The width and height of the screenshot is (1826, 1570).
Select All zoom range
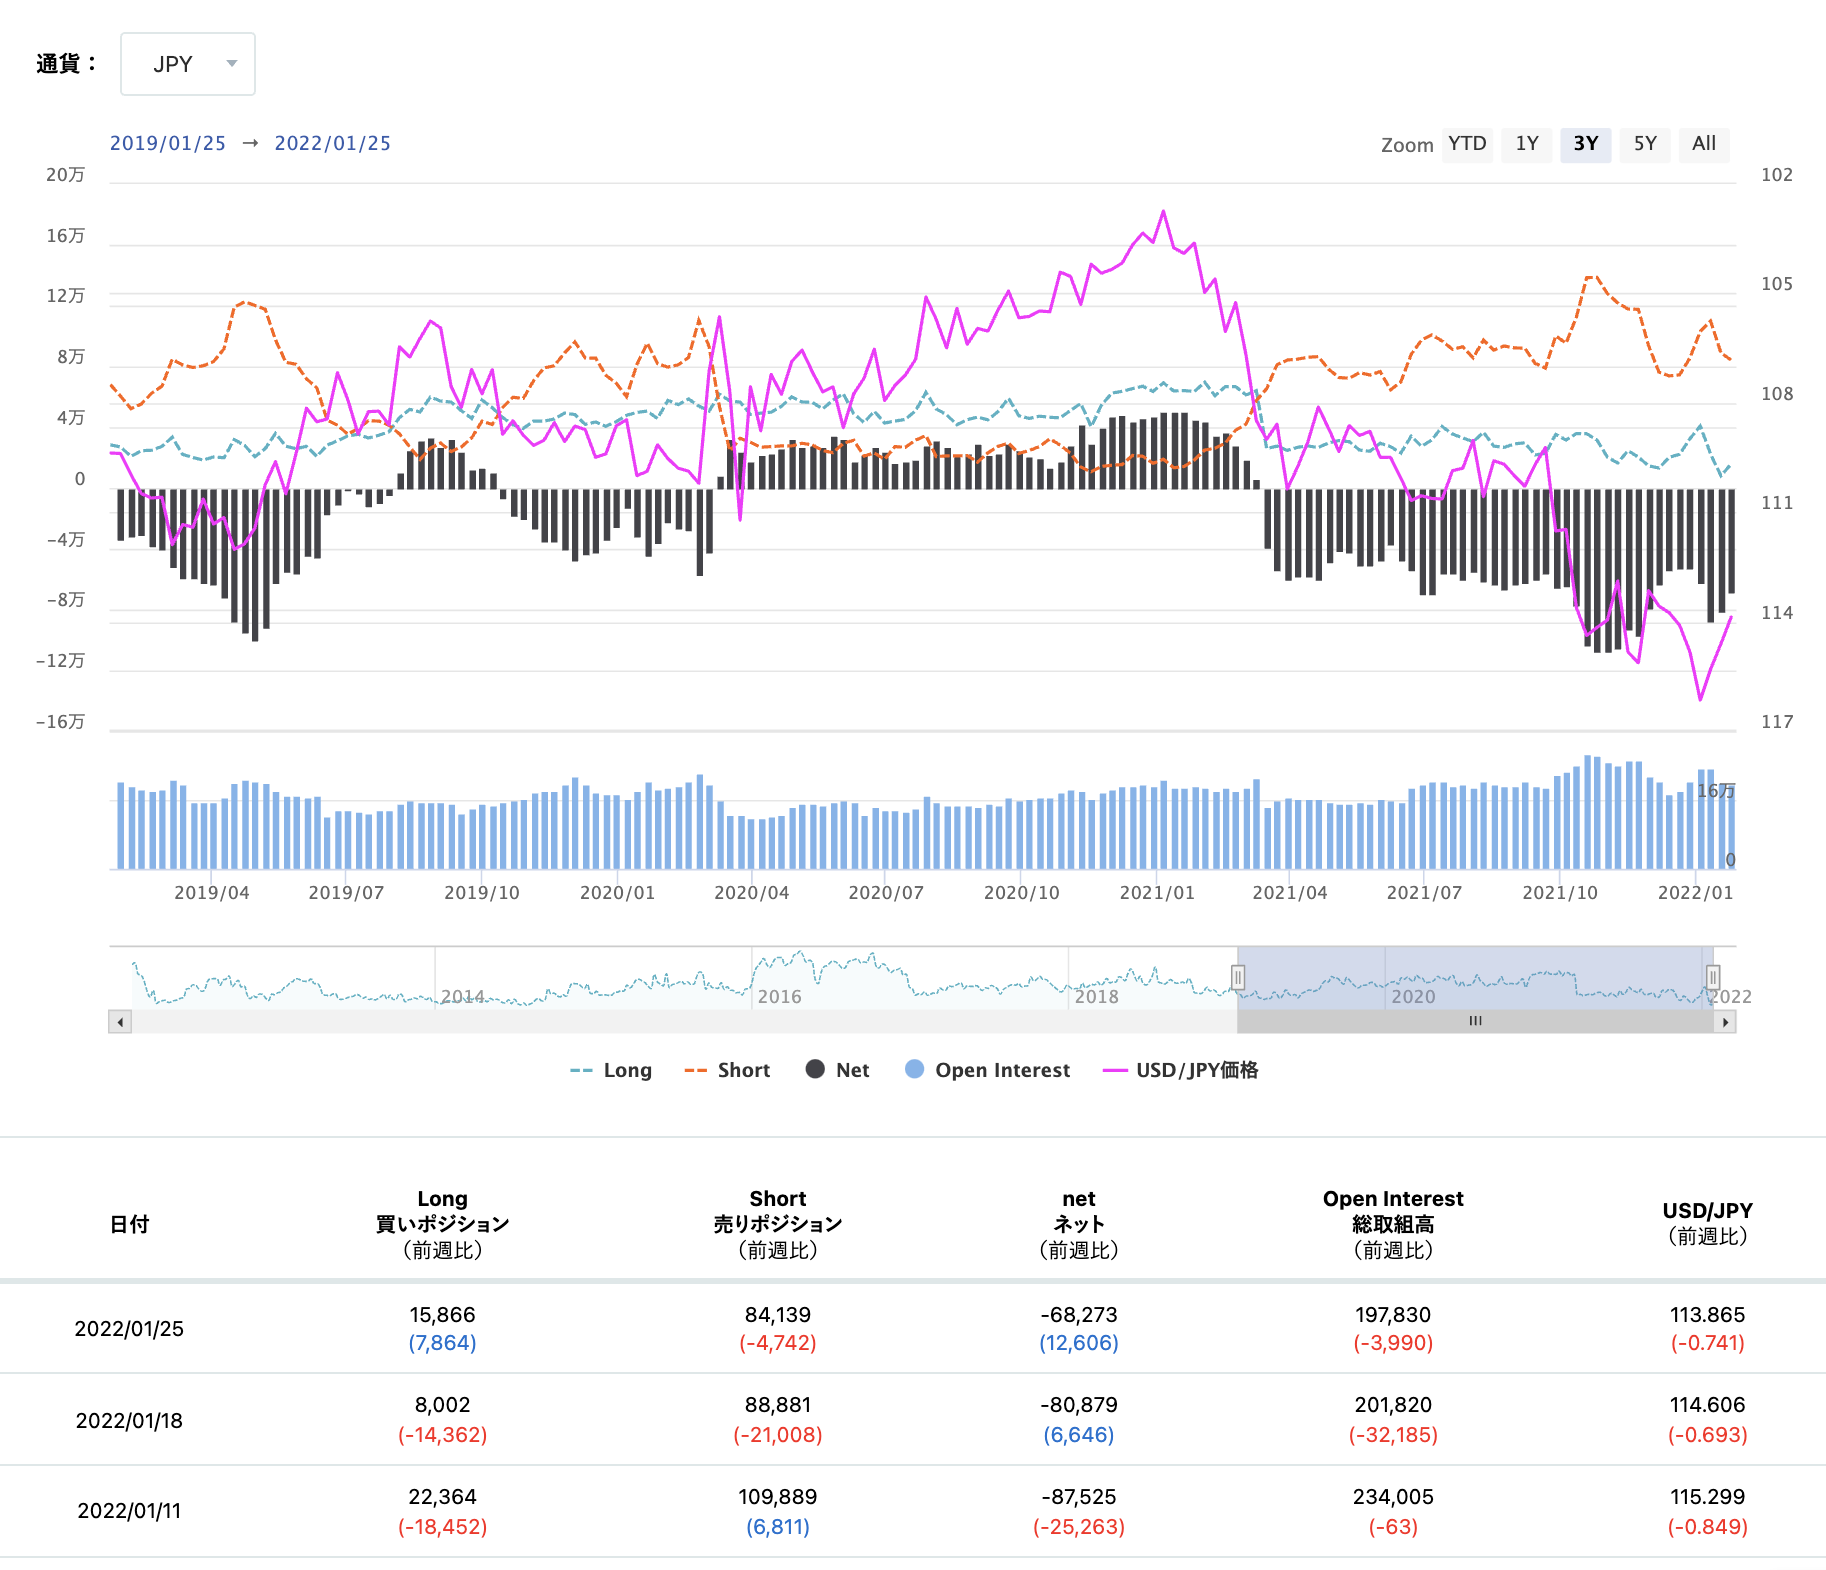(x=1704, y=144)
